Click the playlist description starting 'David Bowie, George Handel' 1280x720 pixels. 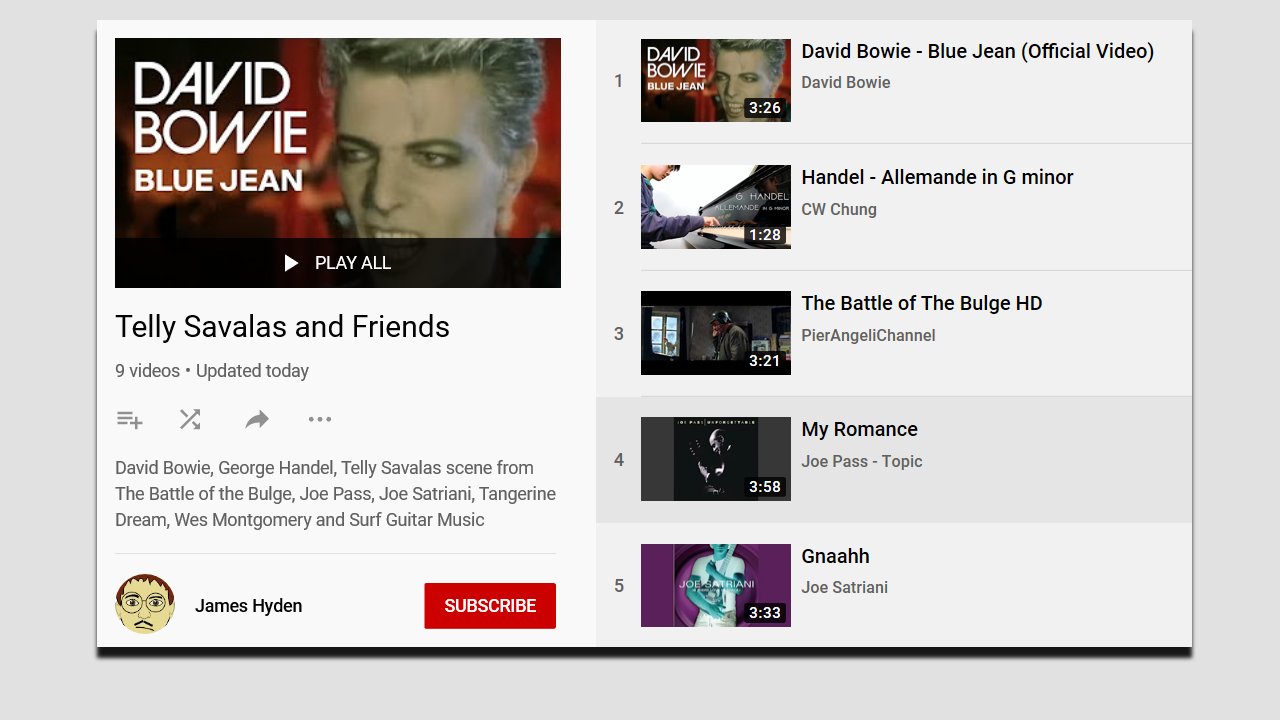[x=336, y=494]
